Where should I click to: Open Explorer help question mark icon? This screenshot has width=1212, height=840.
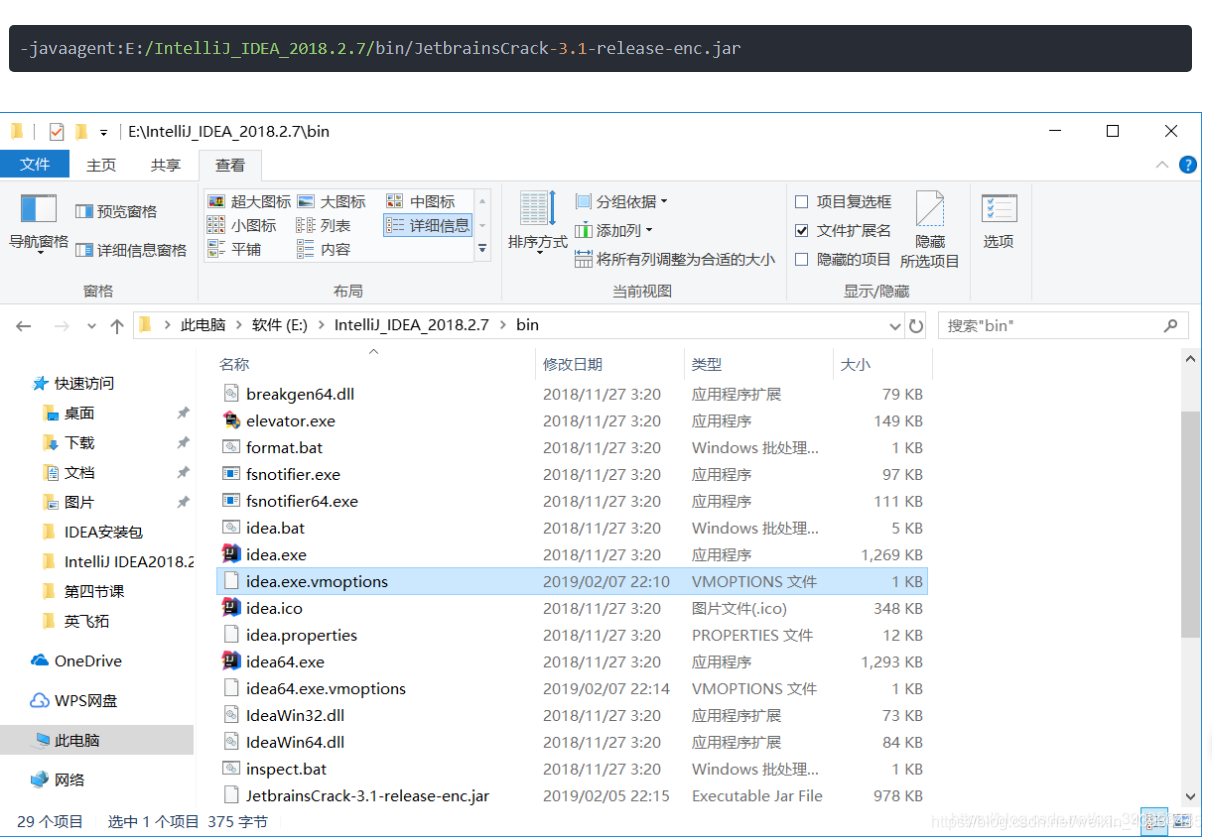coord(1188,165)
